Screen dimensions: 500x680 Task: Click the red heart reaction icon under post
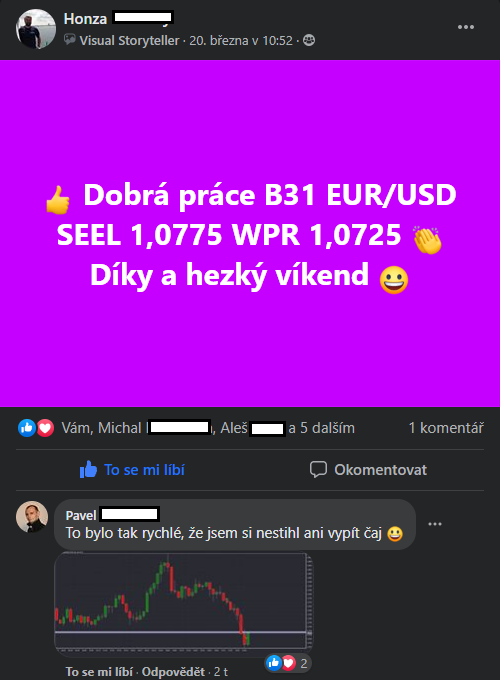tap(45, 428)
